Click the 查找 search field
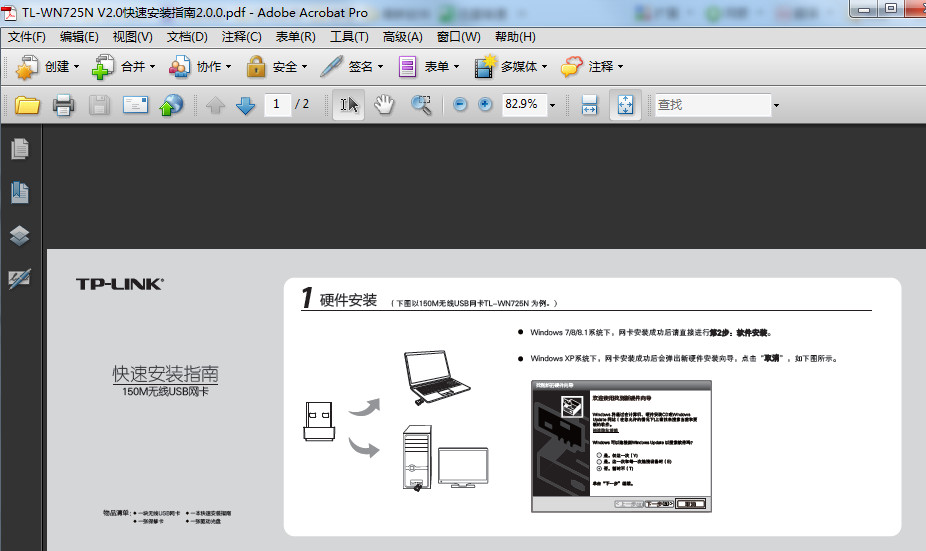Viewport: 926px width, 551px height. tap(713, 105)
